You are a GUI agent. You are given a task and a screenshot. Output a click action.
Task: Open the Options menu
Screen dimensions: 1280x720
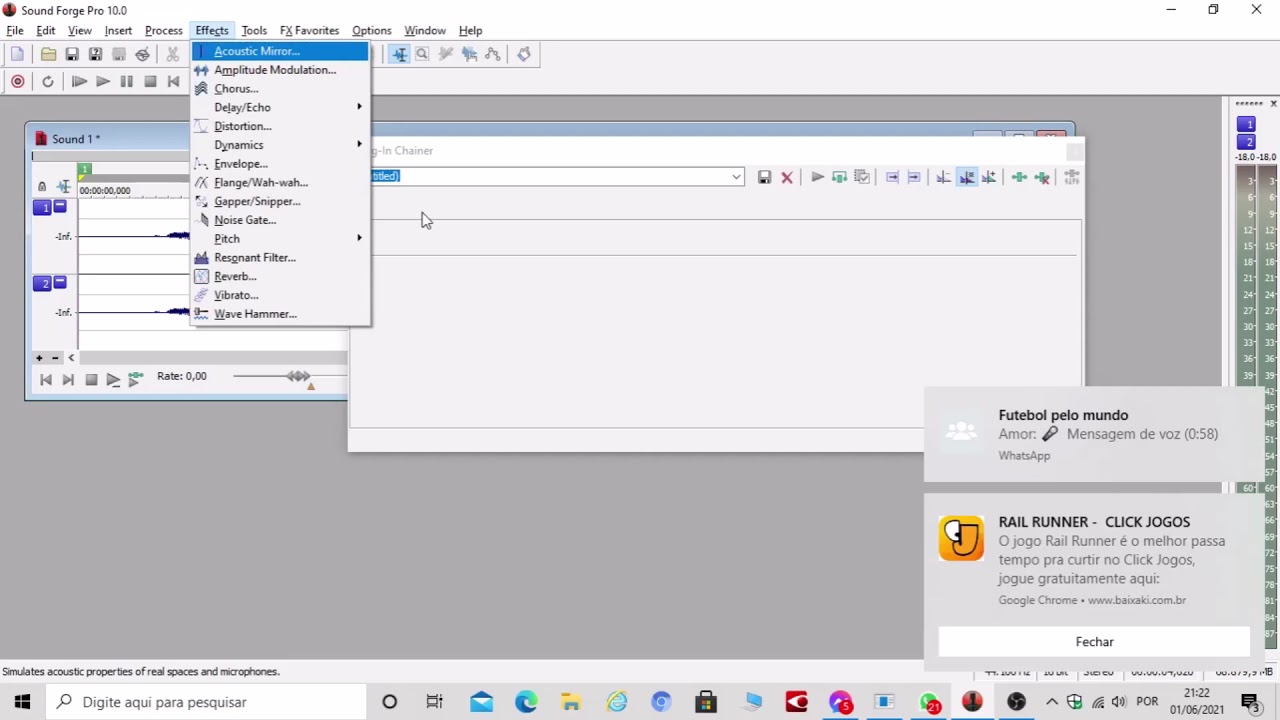point(372,30)
